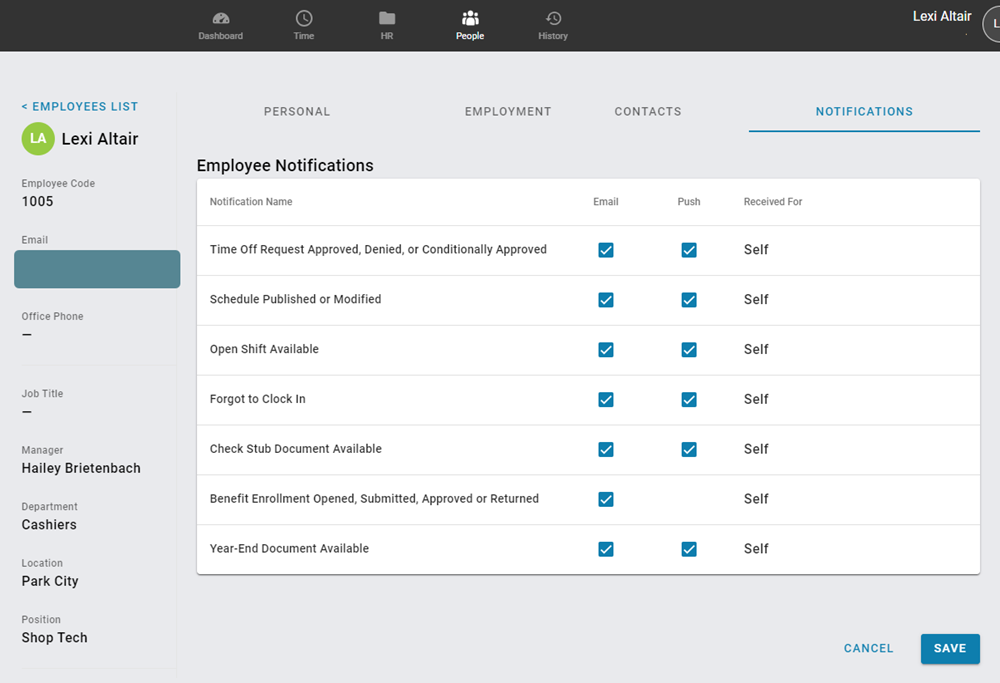Toggle Push for Year-End Document Available
This screenshot has width=1000, height=683.
pyautogui.click(x=689, y=548)
